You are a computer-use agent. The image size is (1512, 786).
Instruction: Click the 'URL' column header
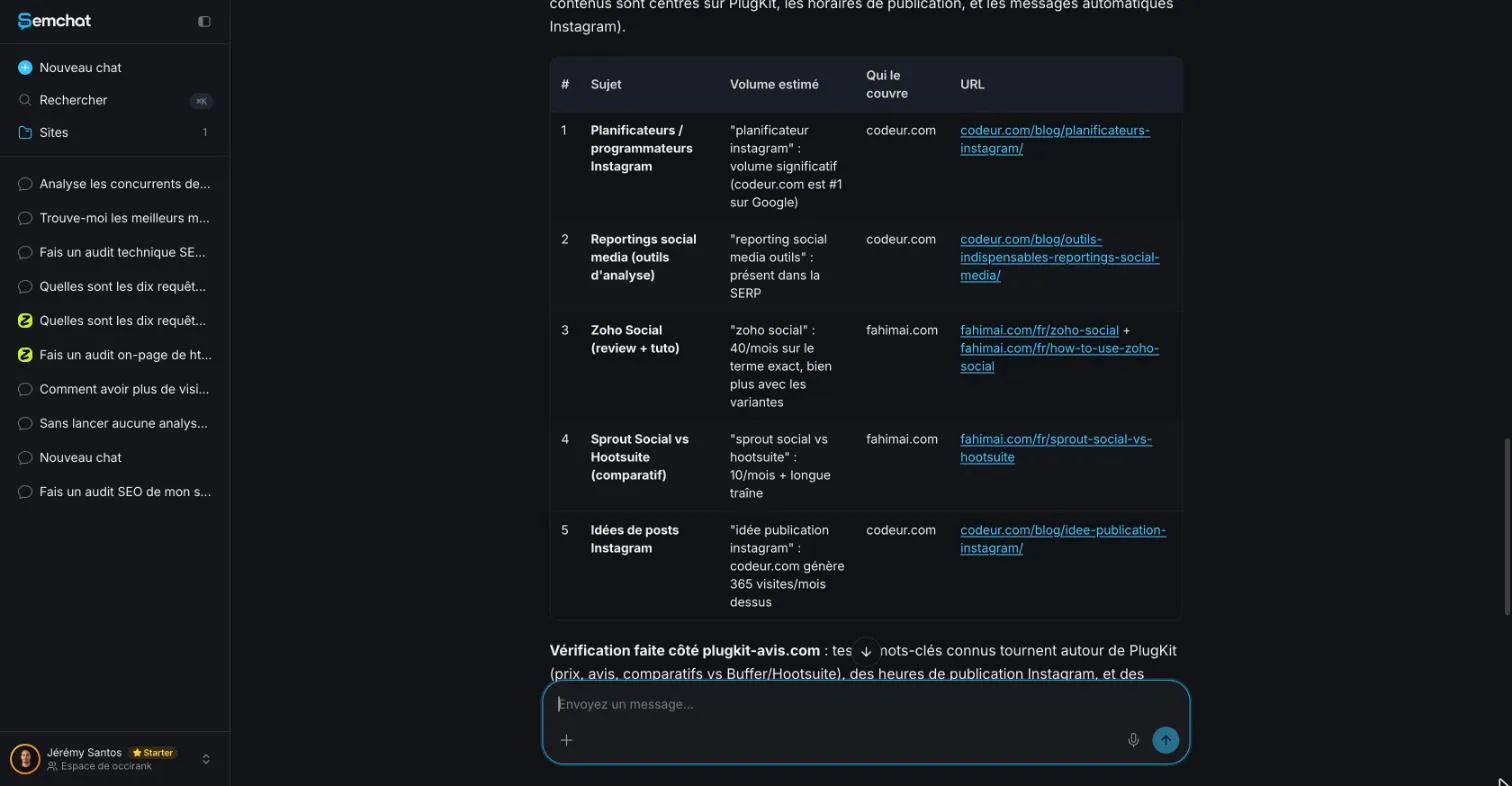pos(972,84)
